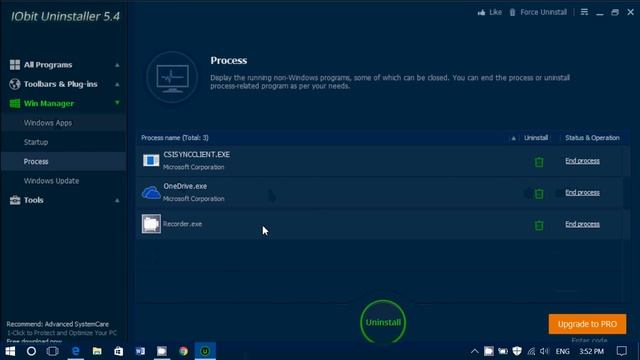
Task: Click the OneDrive cloud icon
Action: coord(151,193)
